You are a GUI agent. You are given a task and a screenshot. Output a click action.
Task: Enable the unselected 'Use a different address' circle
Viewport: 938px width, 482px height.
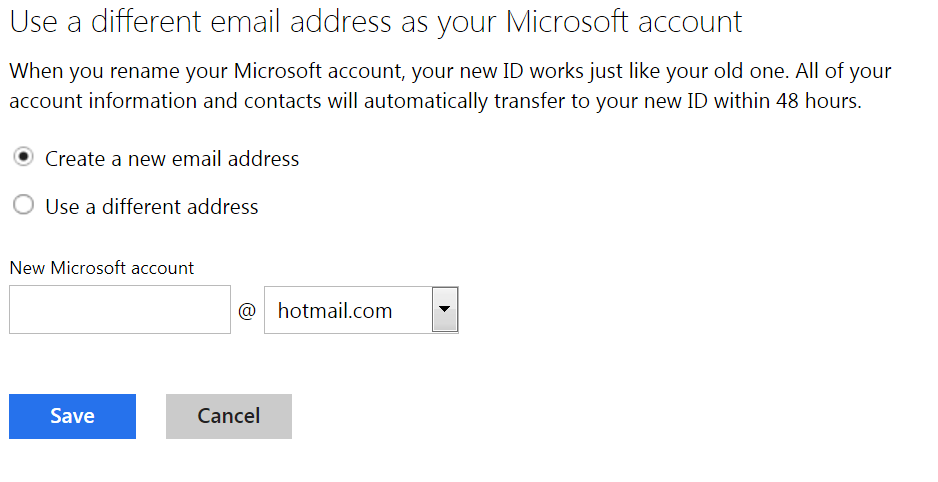(x=23, y=206)
